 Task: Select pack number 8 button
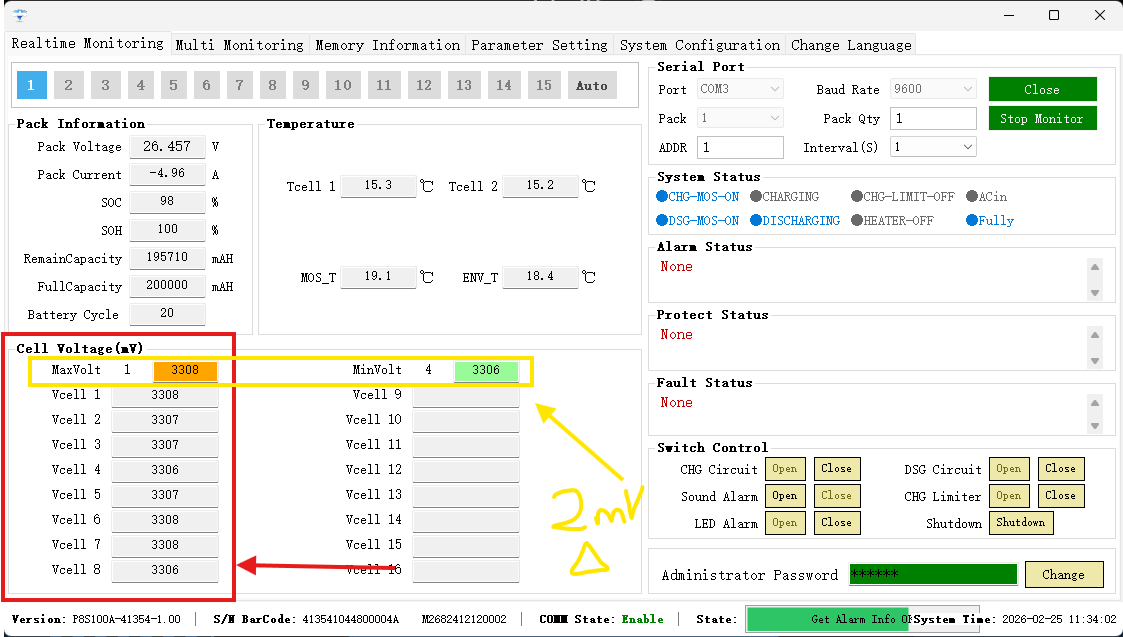point(272,85)
